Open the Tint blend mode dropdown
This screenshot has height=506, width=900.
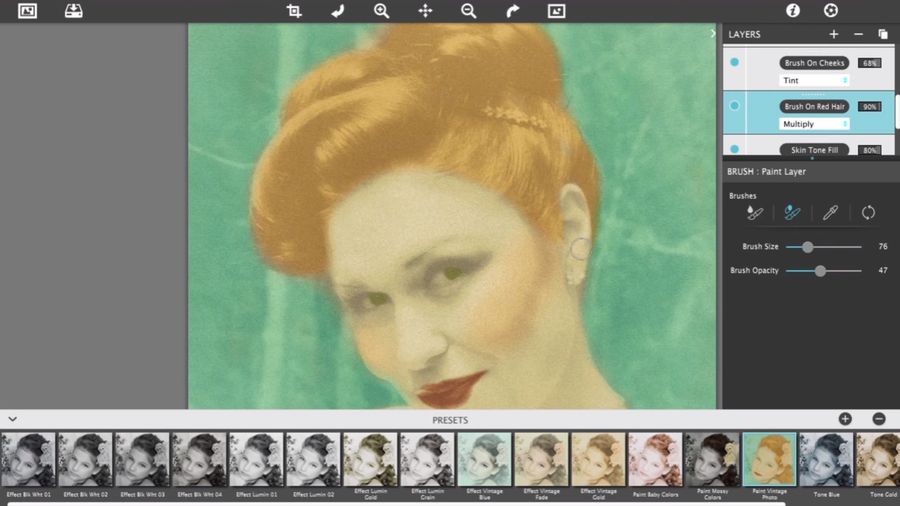[x=814, y=80]
